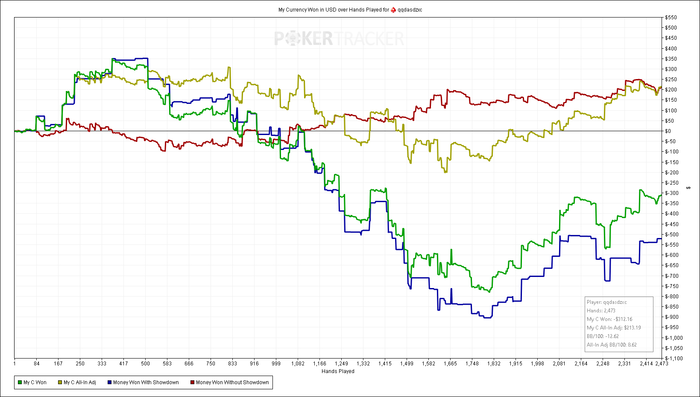Select the 'My C All-In Adj' legend label
This screenshot has height=397, width=700.
tap(79, 382)
